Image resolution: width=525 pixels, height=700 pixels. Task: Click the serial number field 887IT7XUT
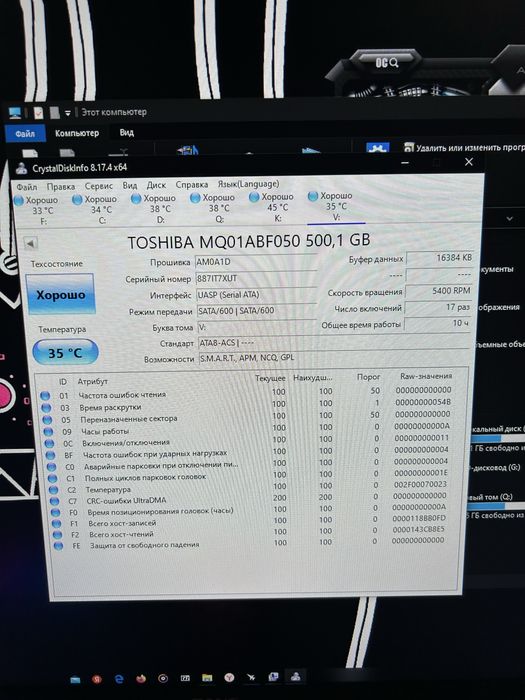[x=256, y=279]
